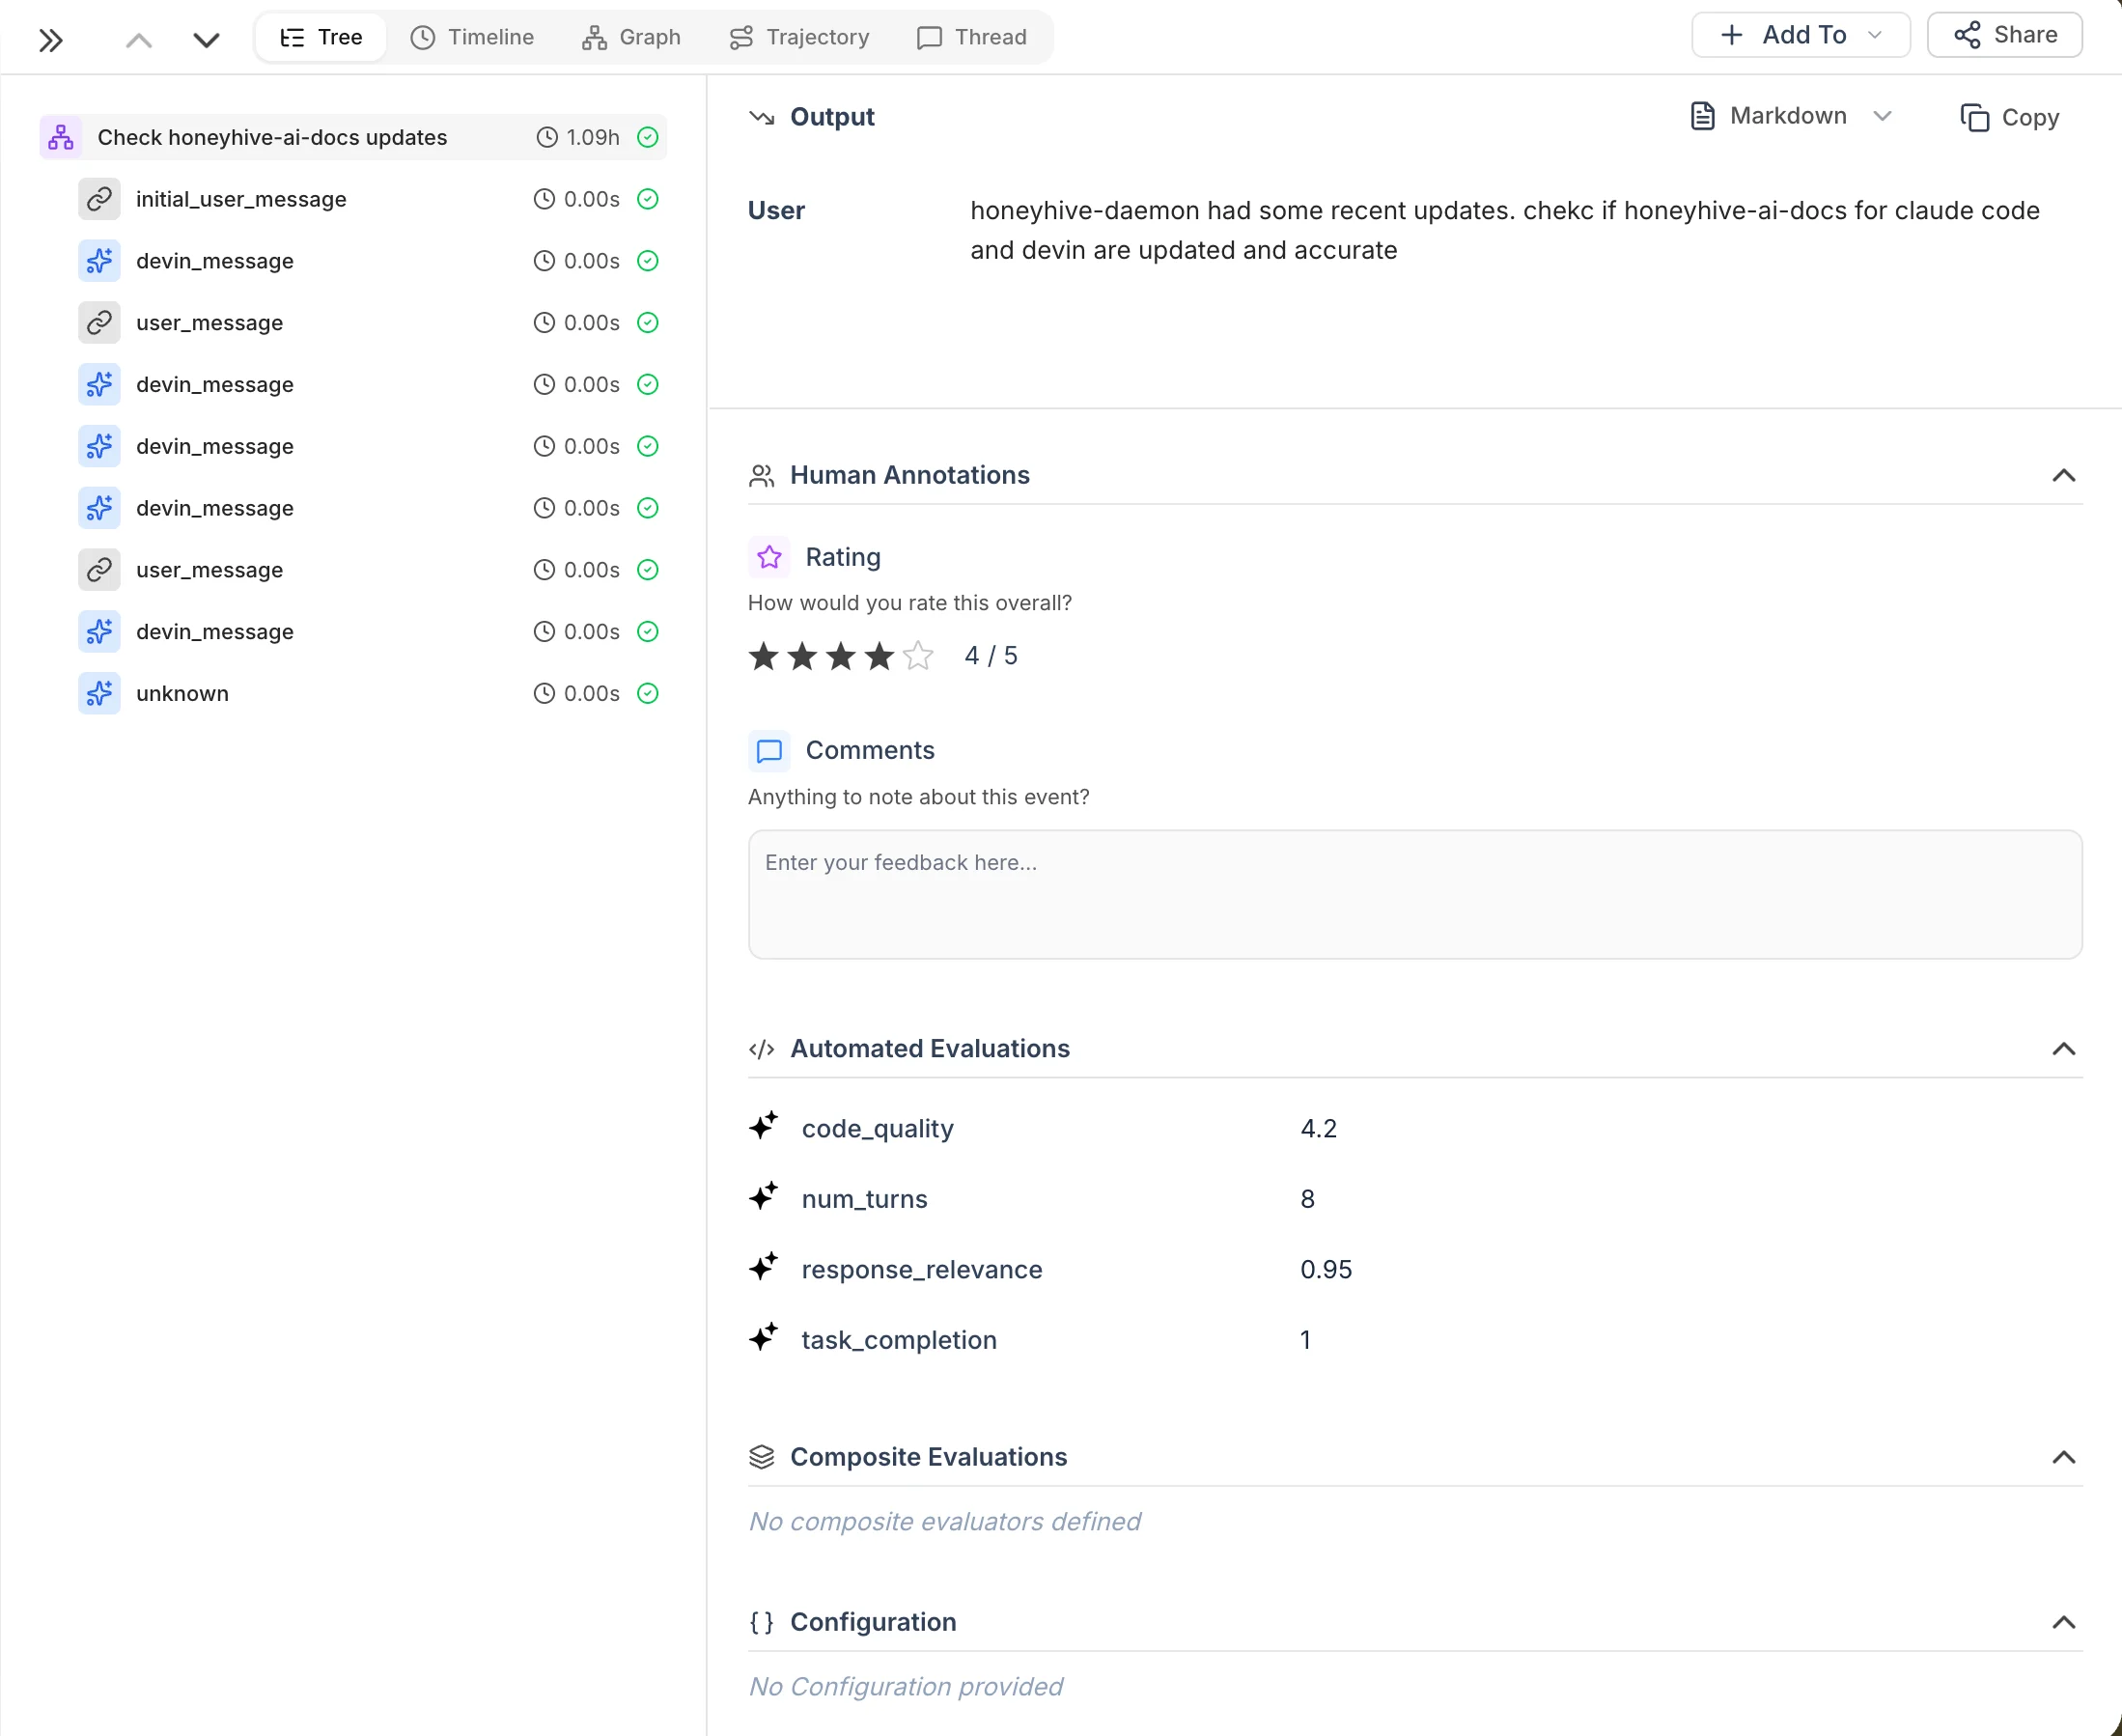Set rating to five stars
Screen dimensions: 2122x1736
(918, 656)
